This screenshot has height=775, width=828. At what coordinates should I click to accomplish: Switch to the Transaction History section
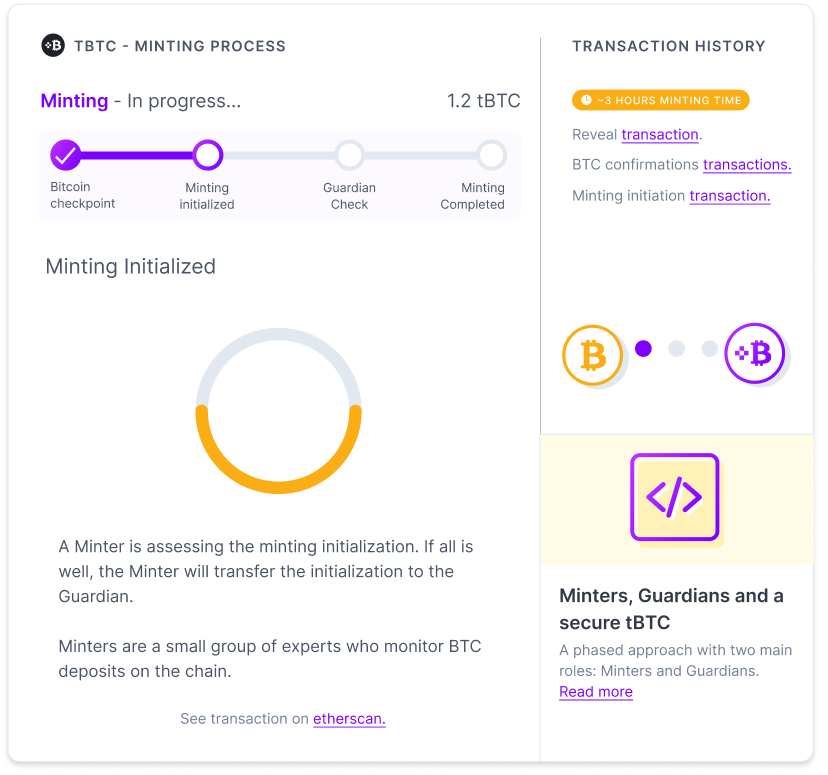pos(668,46)
